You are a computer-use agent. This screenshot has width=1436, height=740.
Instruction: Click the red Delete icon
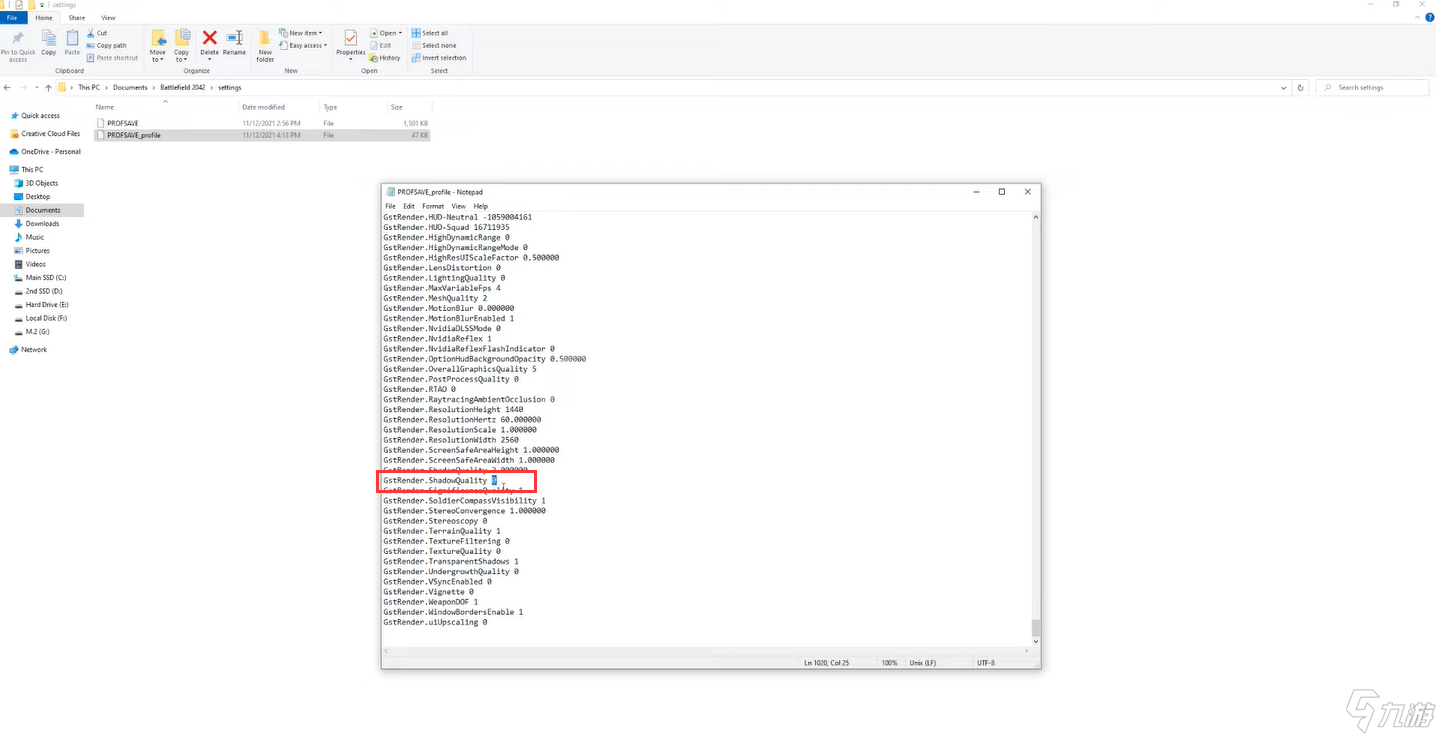pos(209,38)
